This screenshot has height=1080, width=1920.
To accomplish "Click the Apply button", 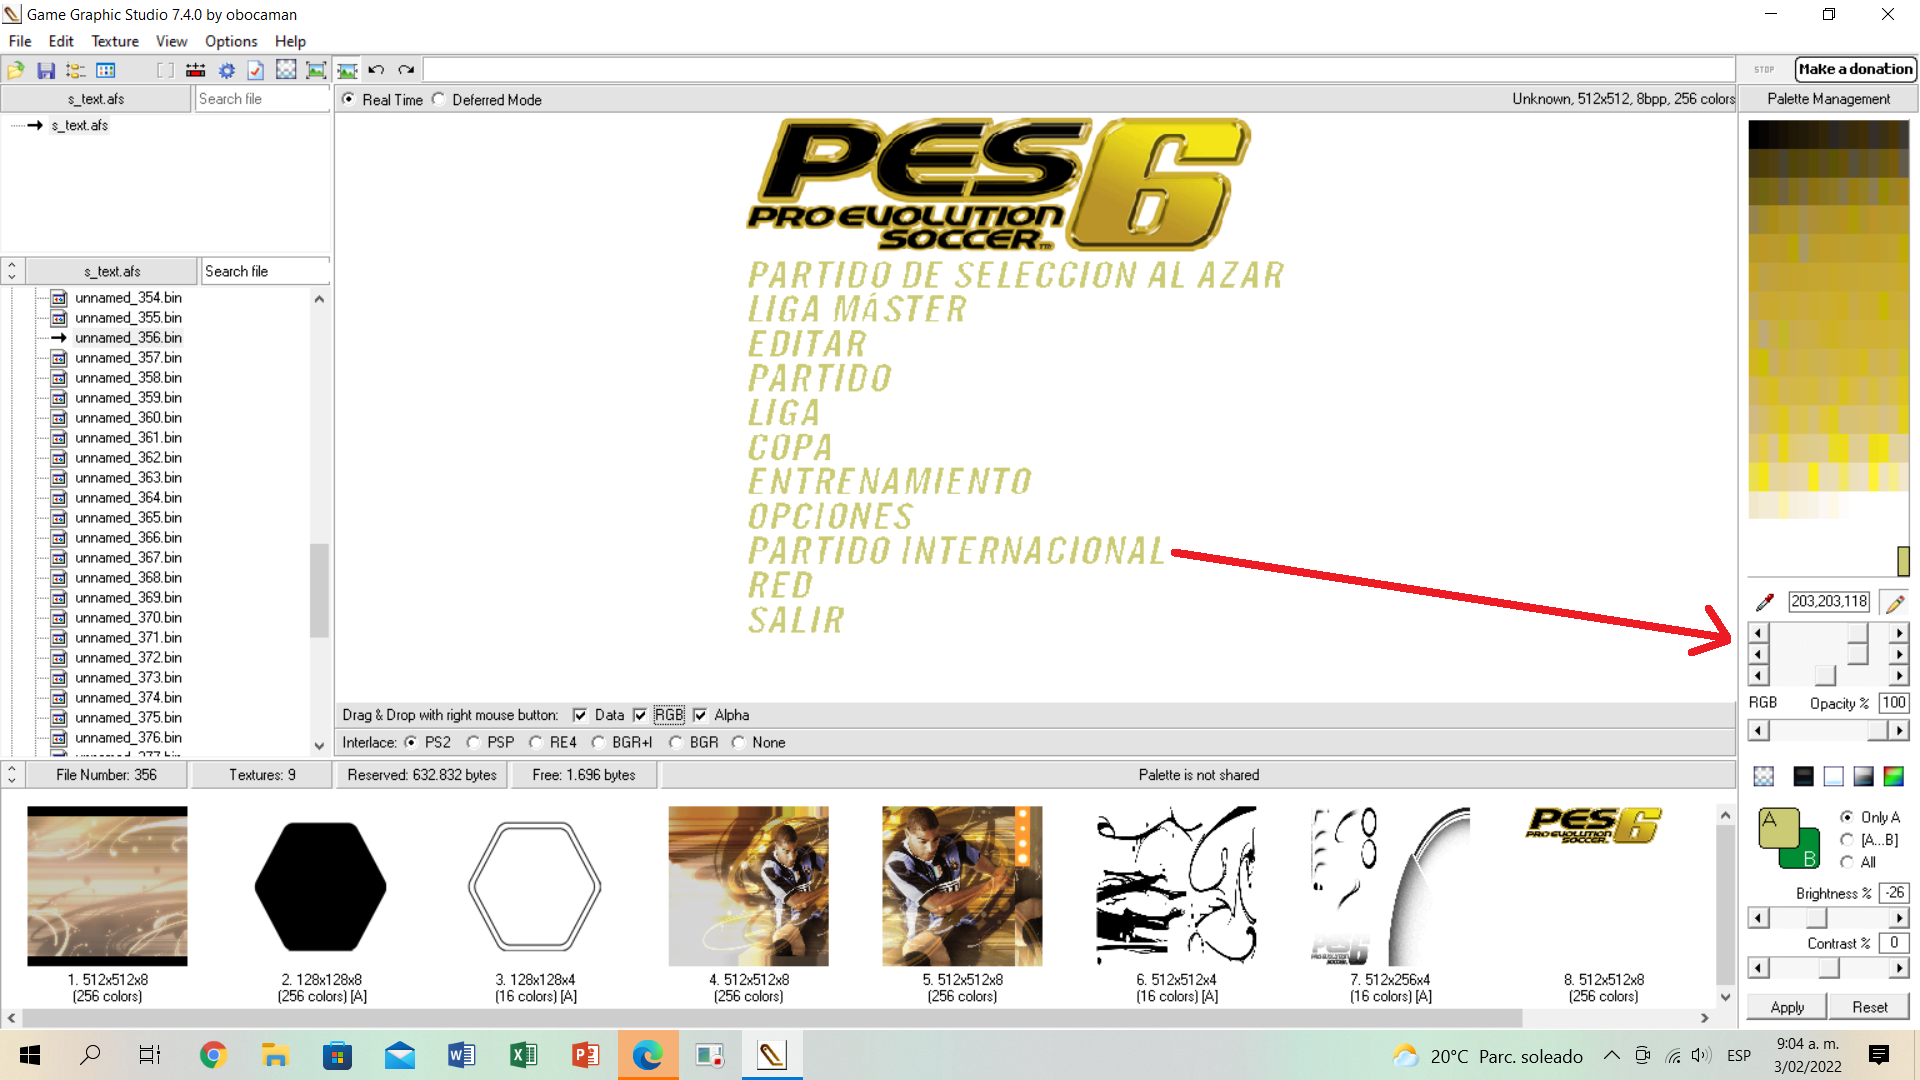I will click(x=1787, y=1007).
